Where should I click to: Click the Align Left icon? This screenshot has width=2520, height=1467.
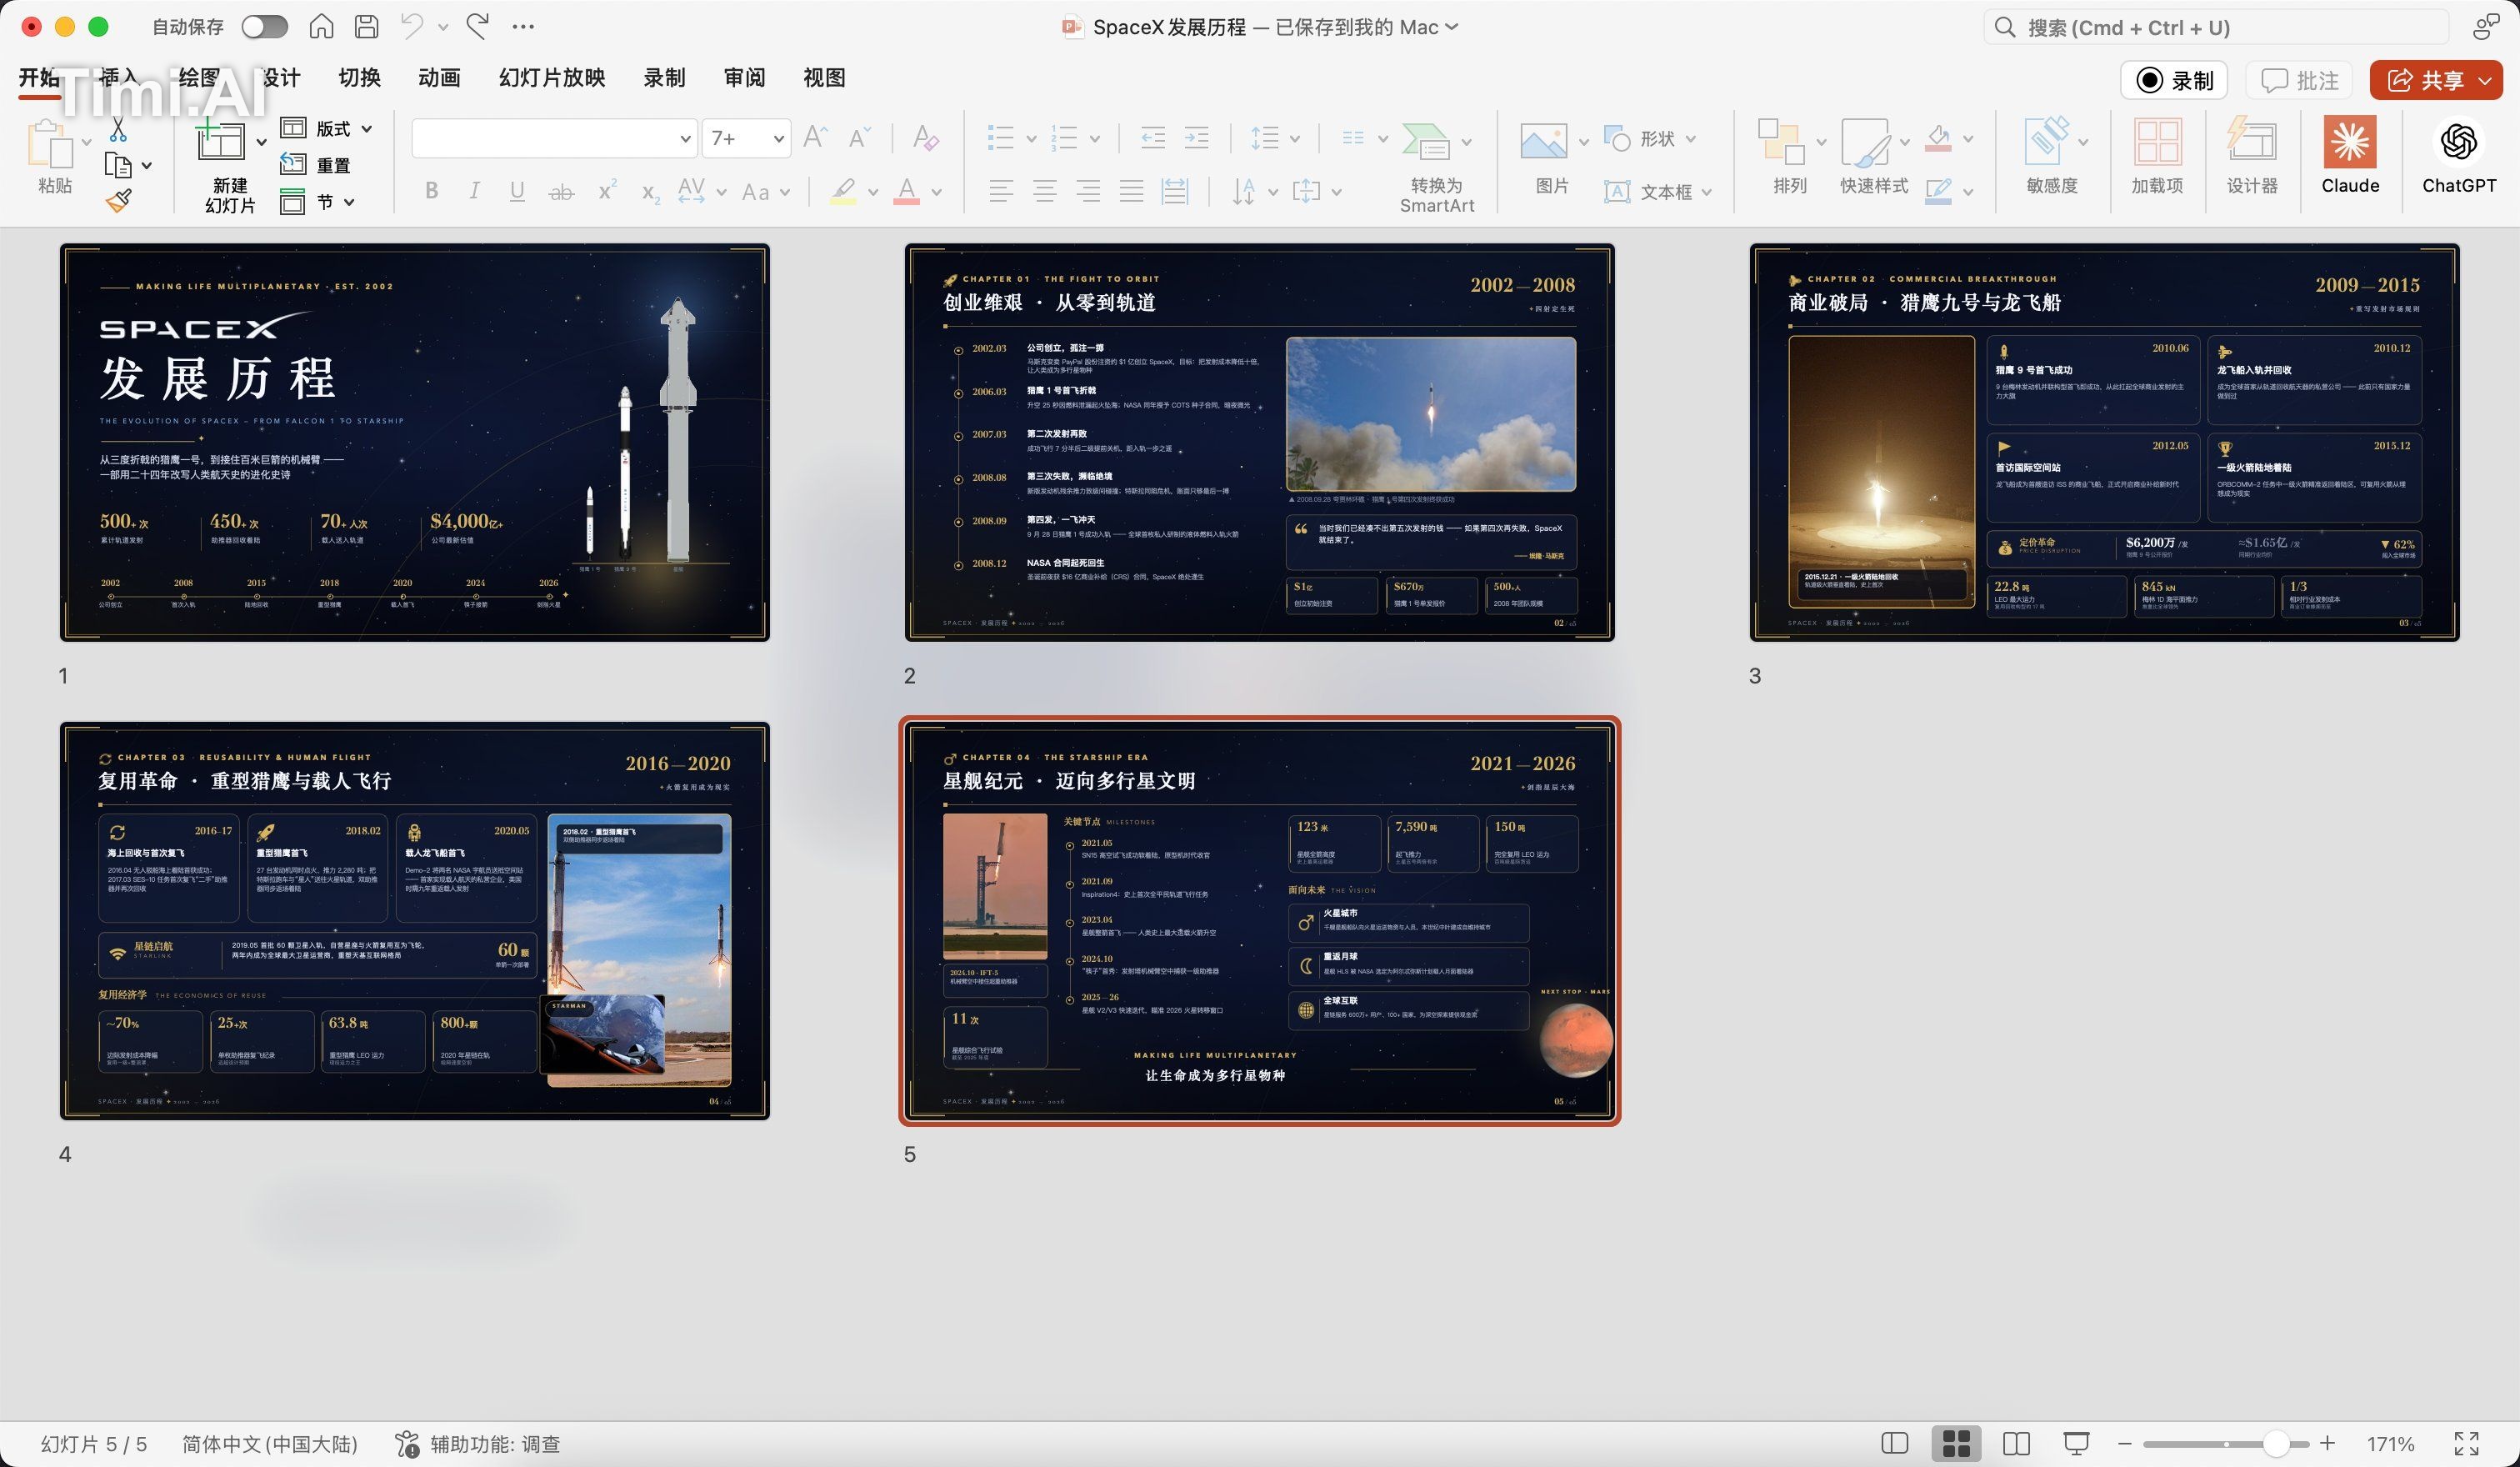[1001, 191]
